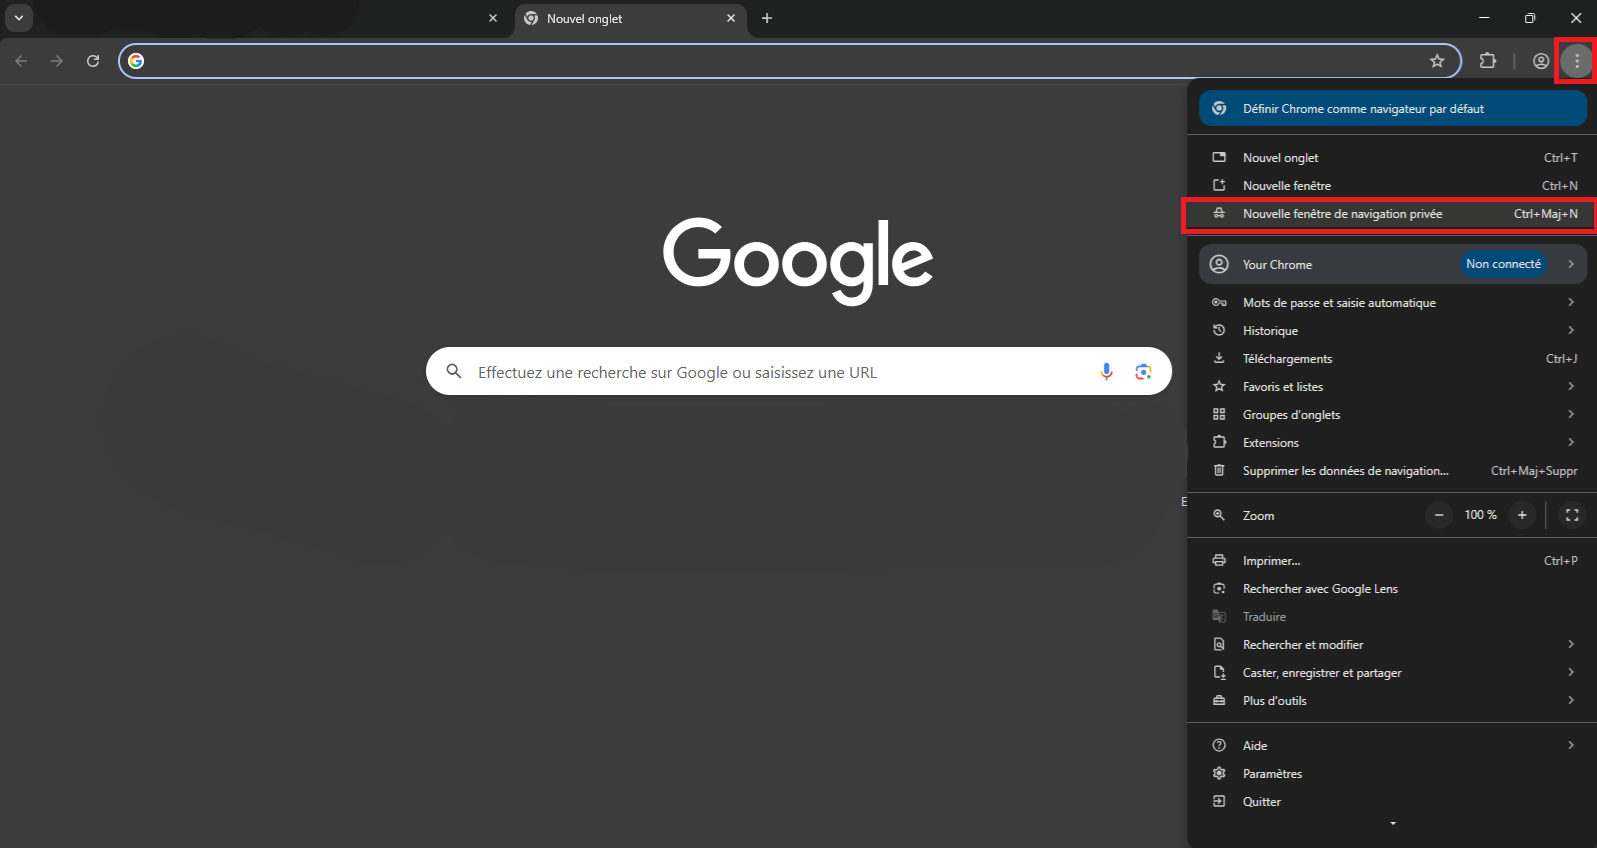
Task: Go forward with the forward arrow
Action: [57, 61]
